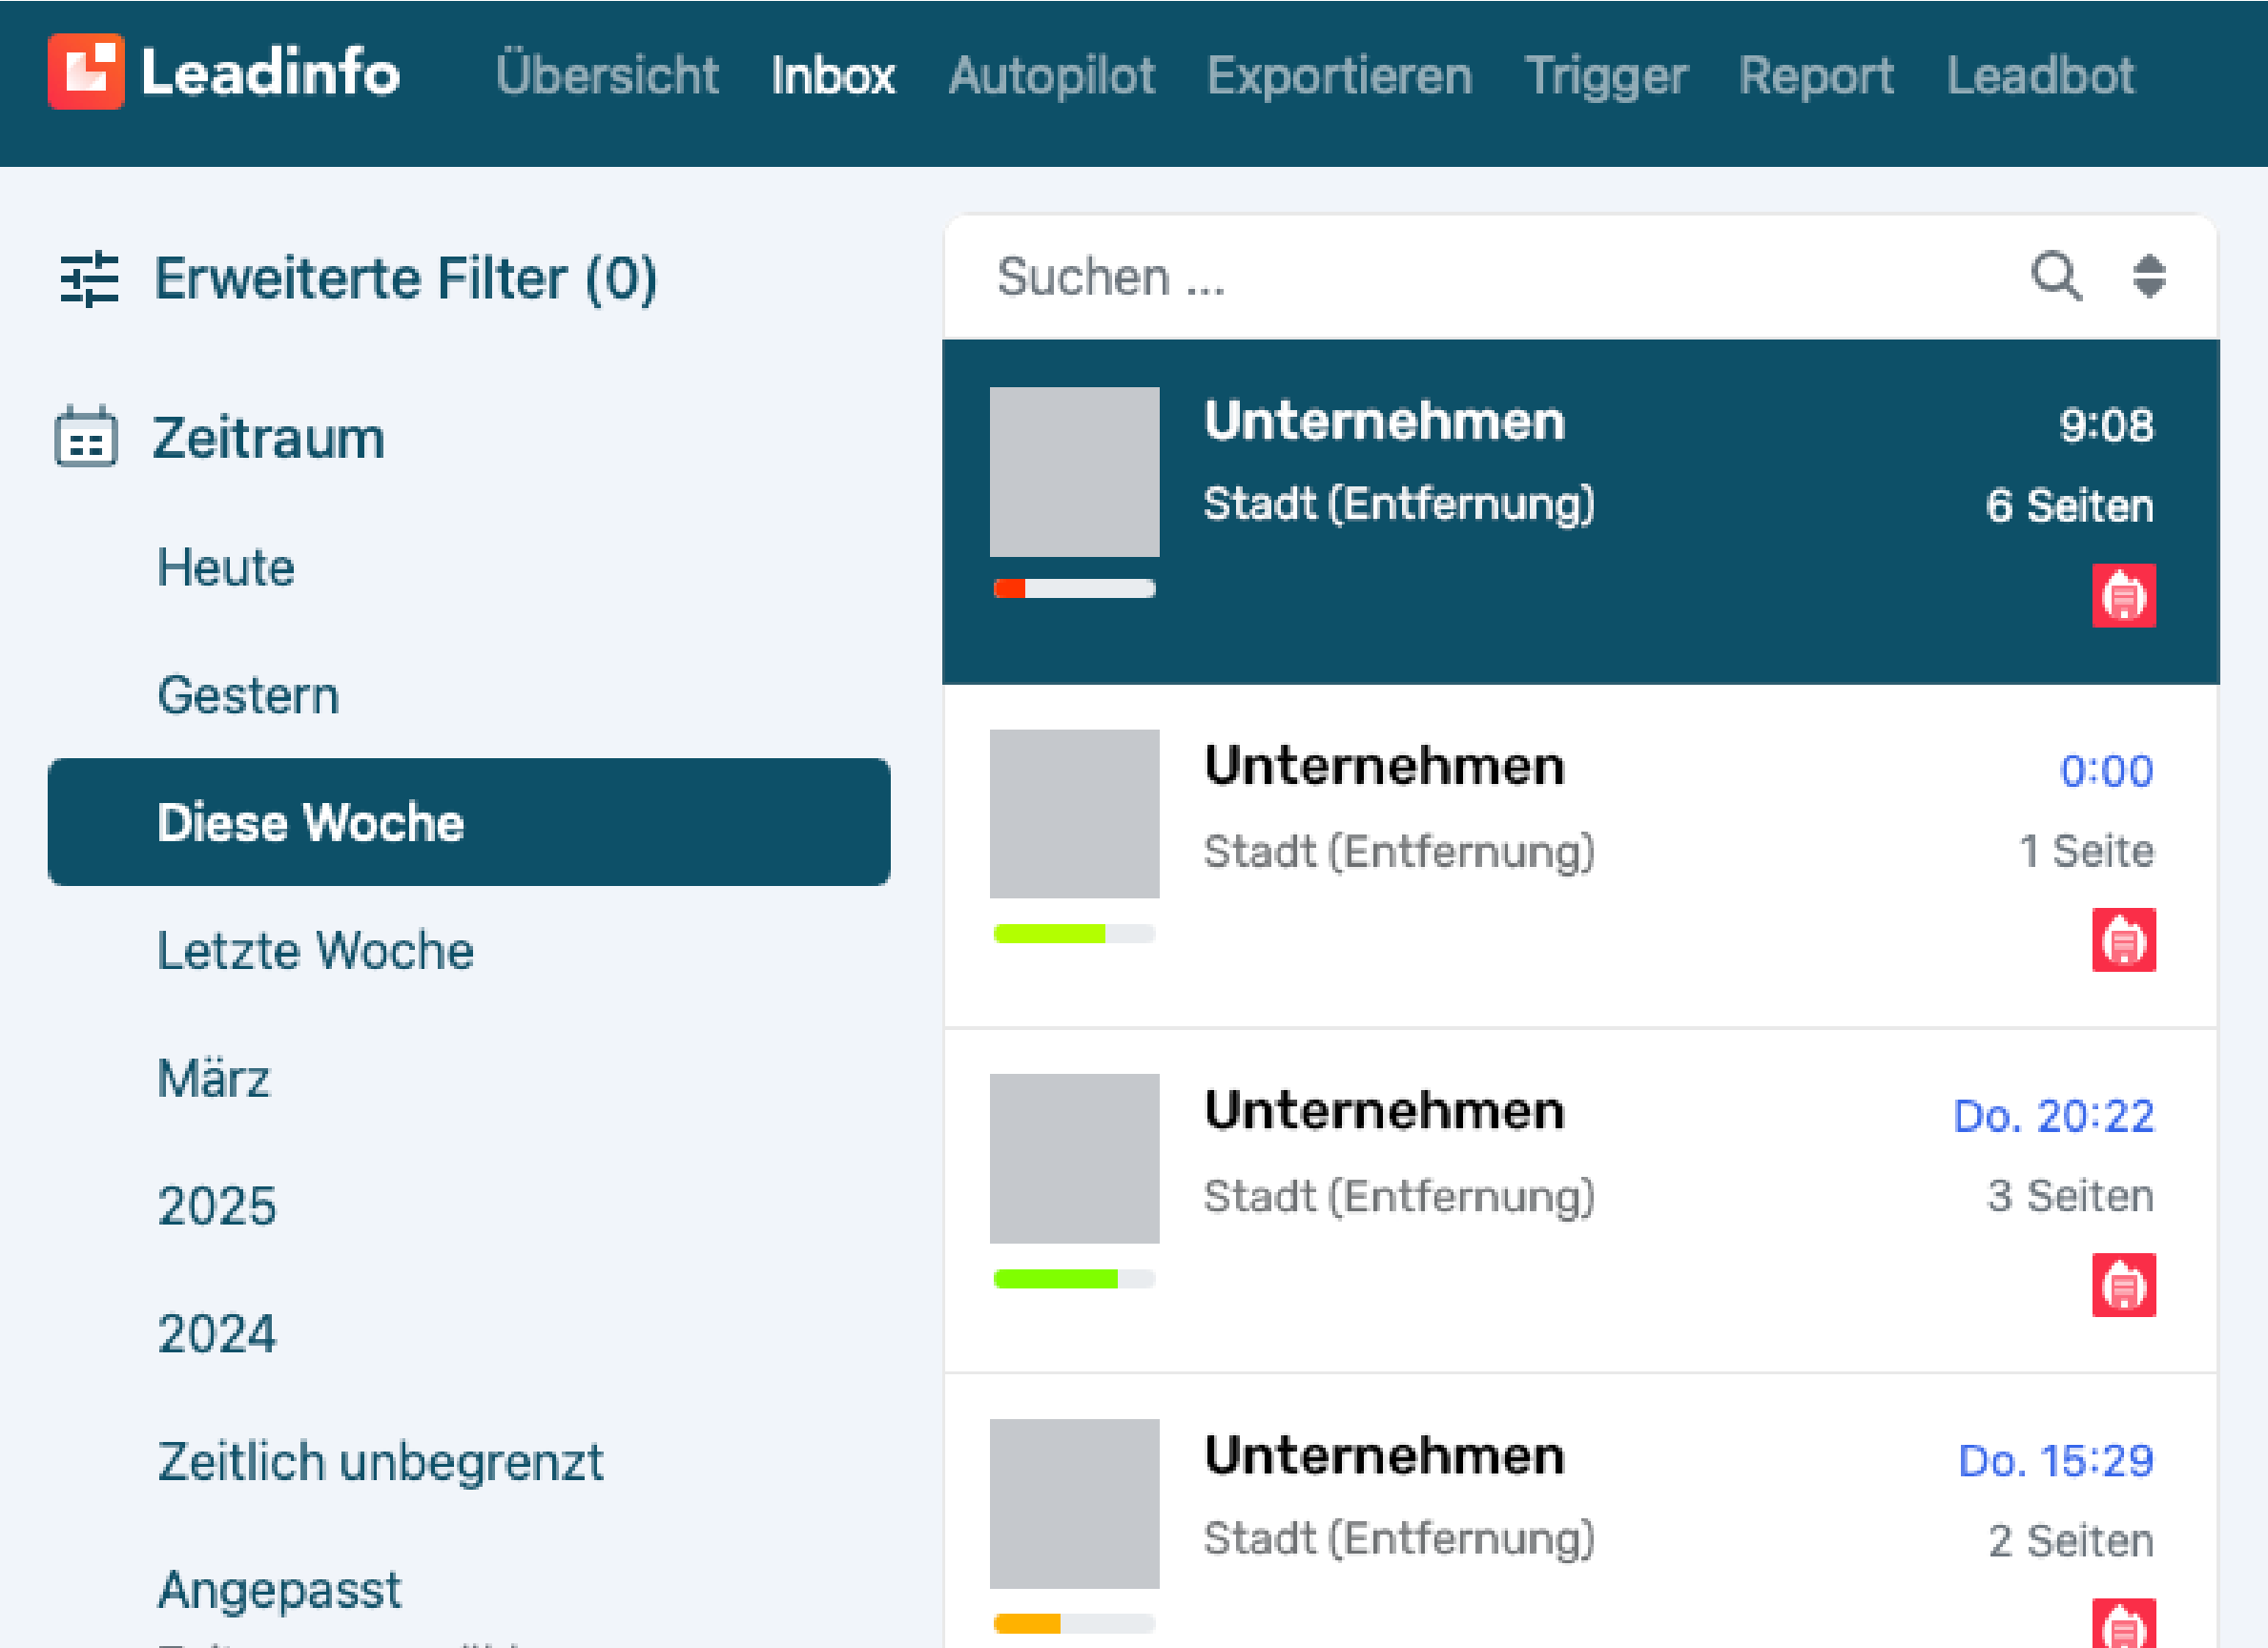Open the Erweiterte Filter sliders icon

click(x=89, y=278)
